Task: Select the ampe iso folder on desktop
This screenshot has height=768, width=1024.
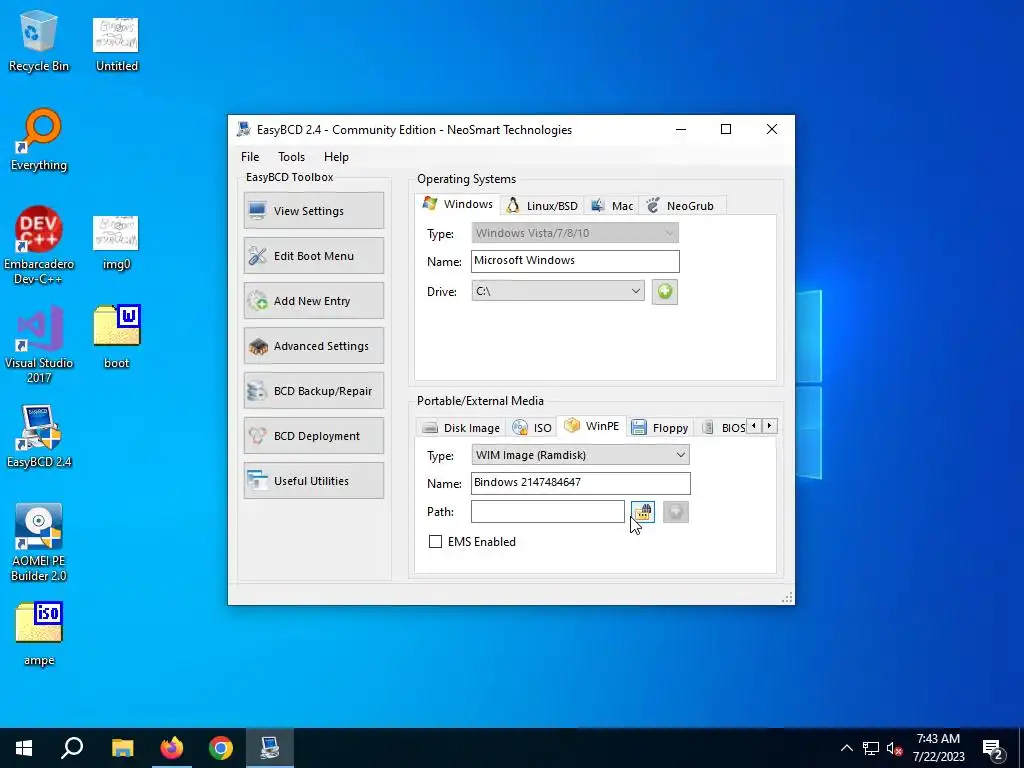Action: 39,633
